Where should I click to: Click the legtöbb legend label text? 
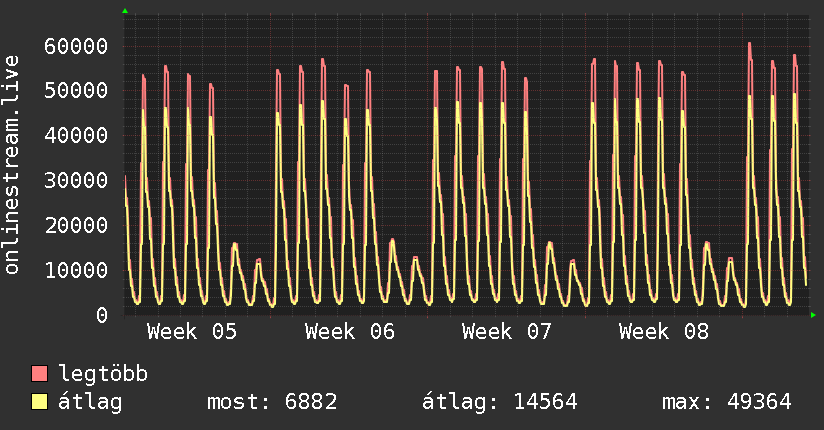click(x=103, y=374)
